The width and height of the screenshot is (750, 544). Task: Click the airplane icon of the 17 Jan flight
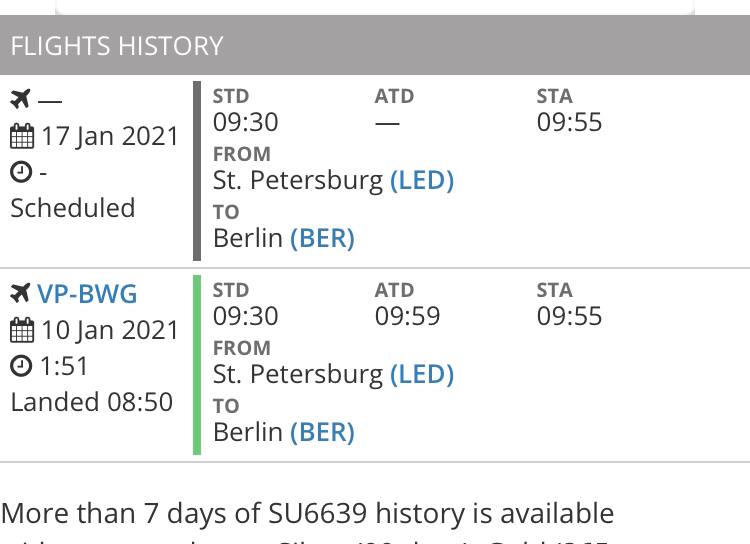(21, 99)
